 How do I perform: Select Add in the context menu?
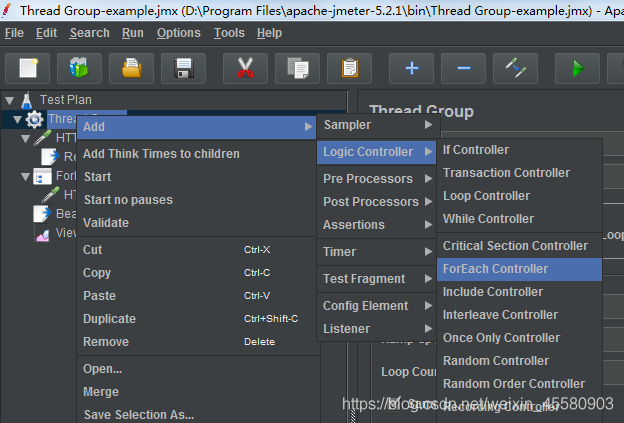[197, 127]
